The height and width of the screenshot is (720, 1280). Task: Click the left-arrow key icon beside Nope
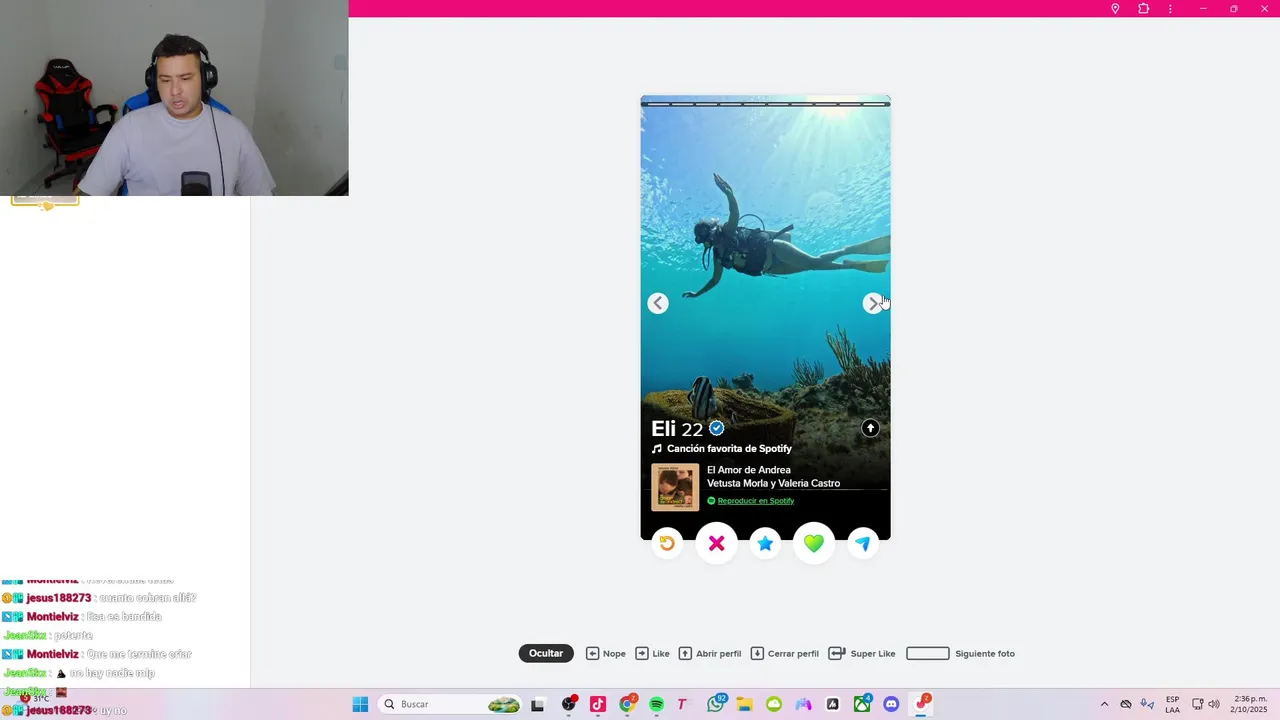tap(592, 653)
